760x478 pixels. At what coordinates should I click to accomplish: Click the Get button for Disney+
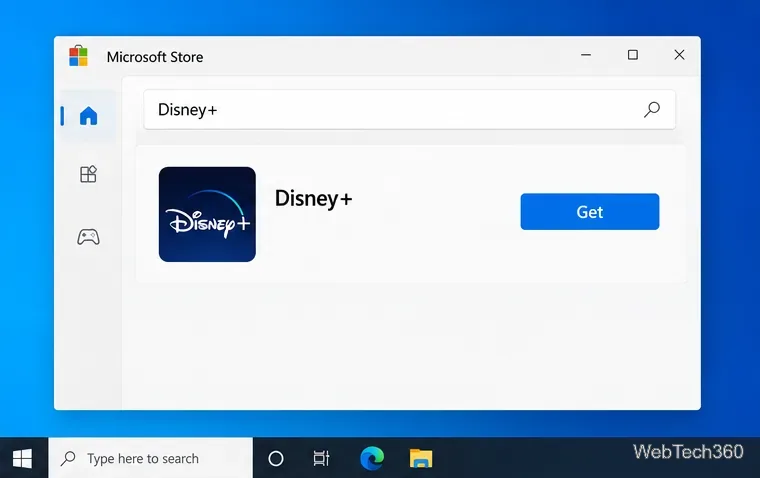click(590, 212)
